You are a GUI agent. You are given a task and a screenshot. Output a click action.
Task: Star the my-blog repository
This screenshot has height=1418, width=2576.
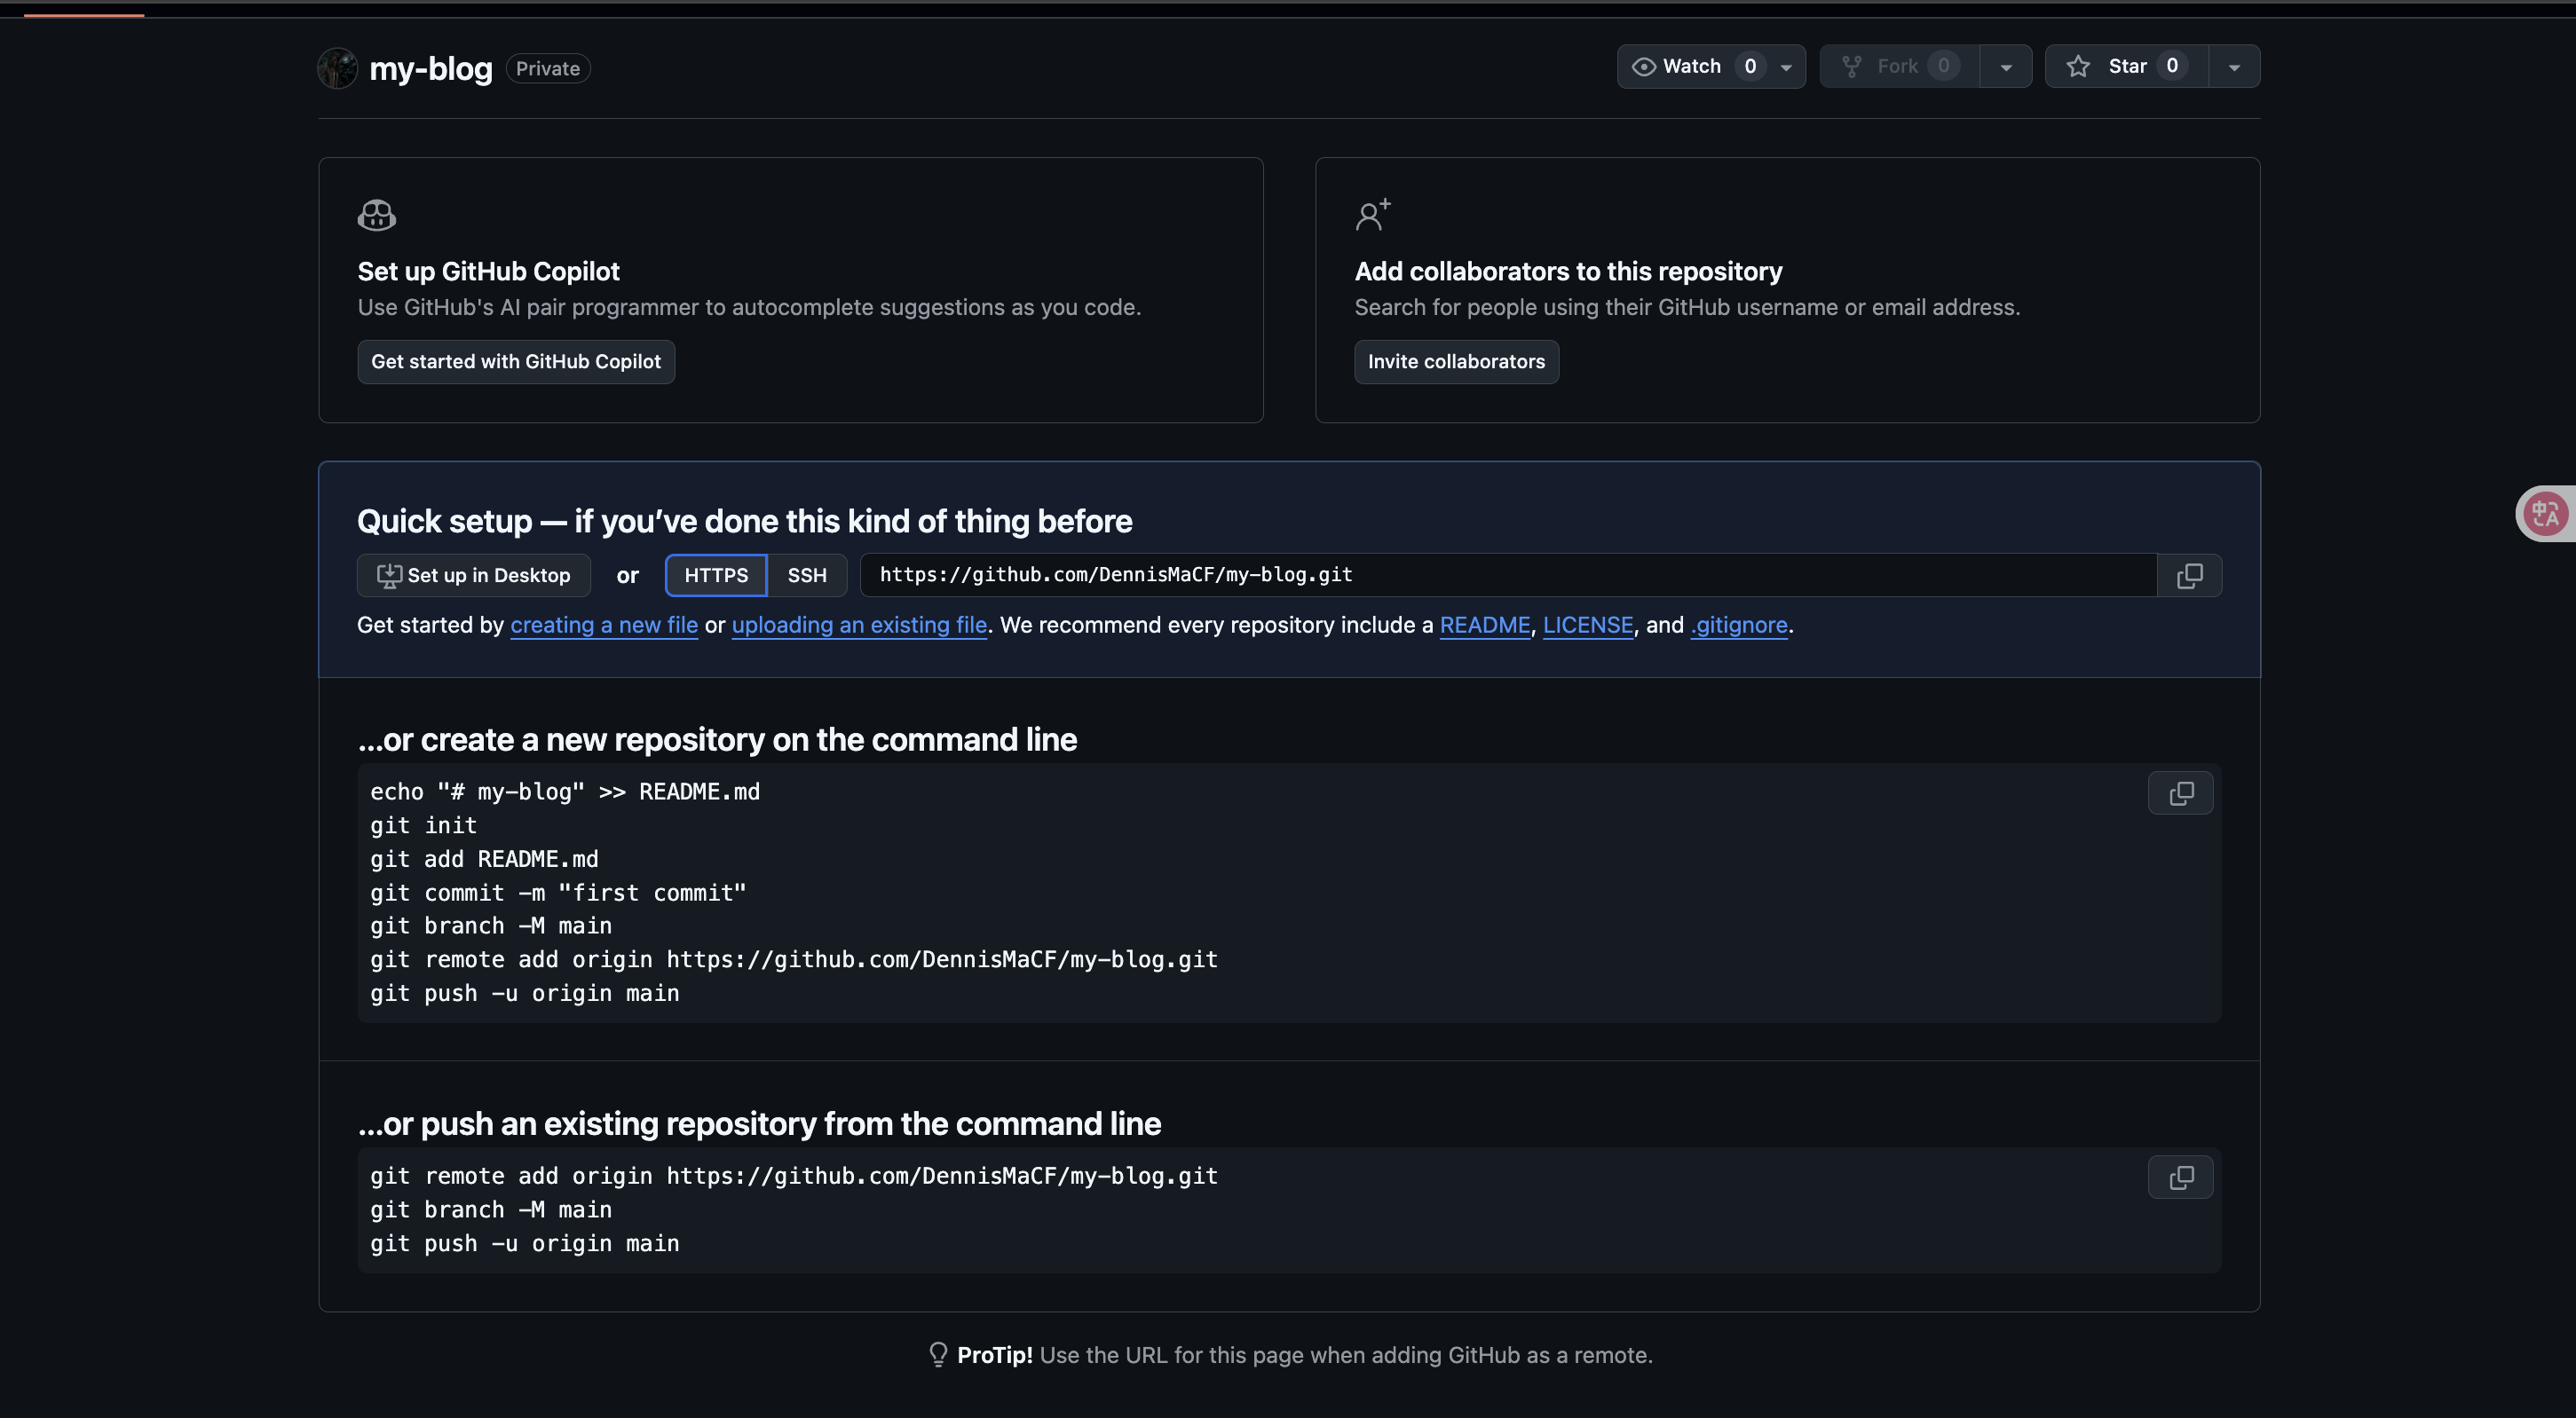2125,66
